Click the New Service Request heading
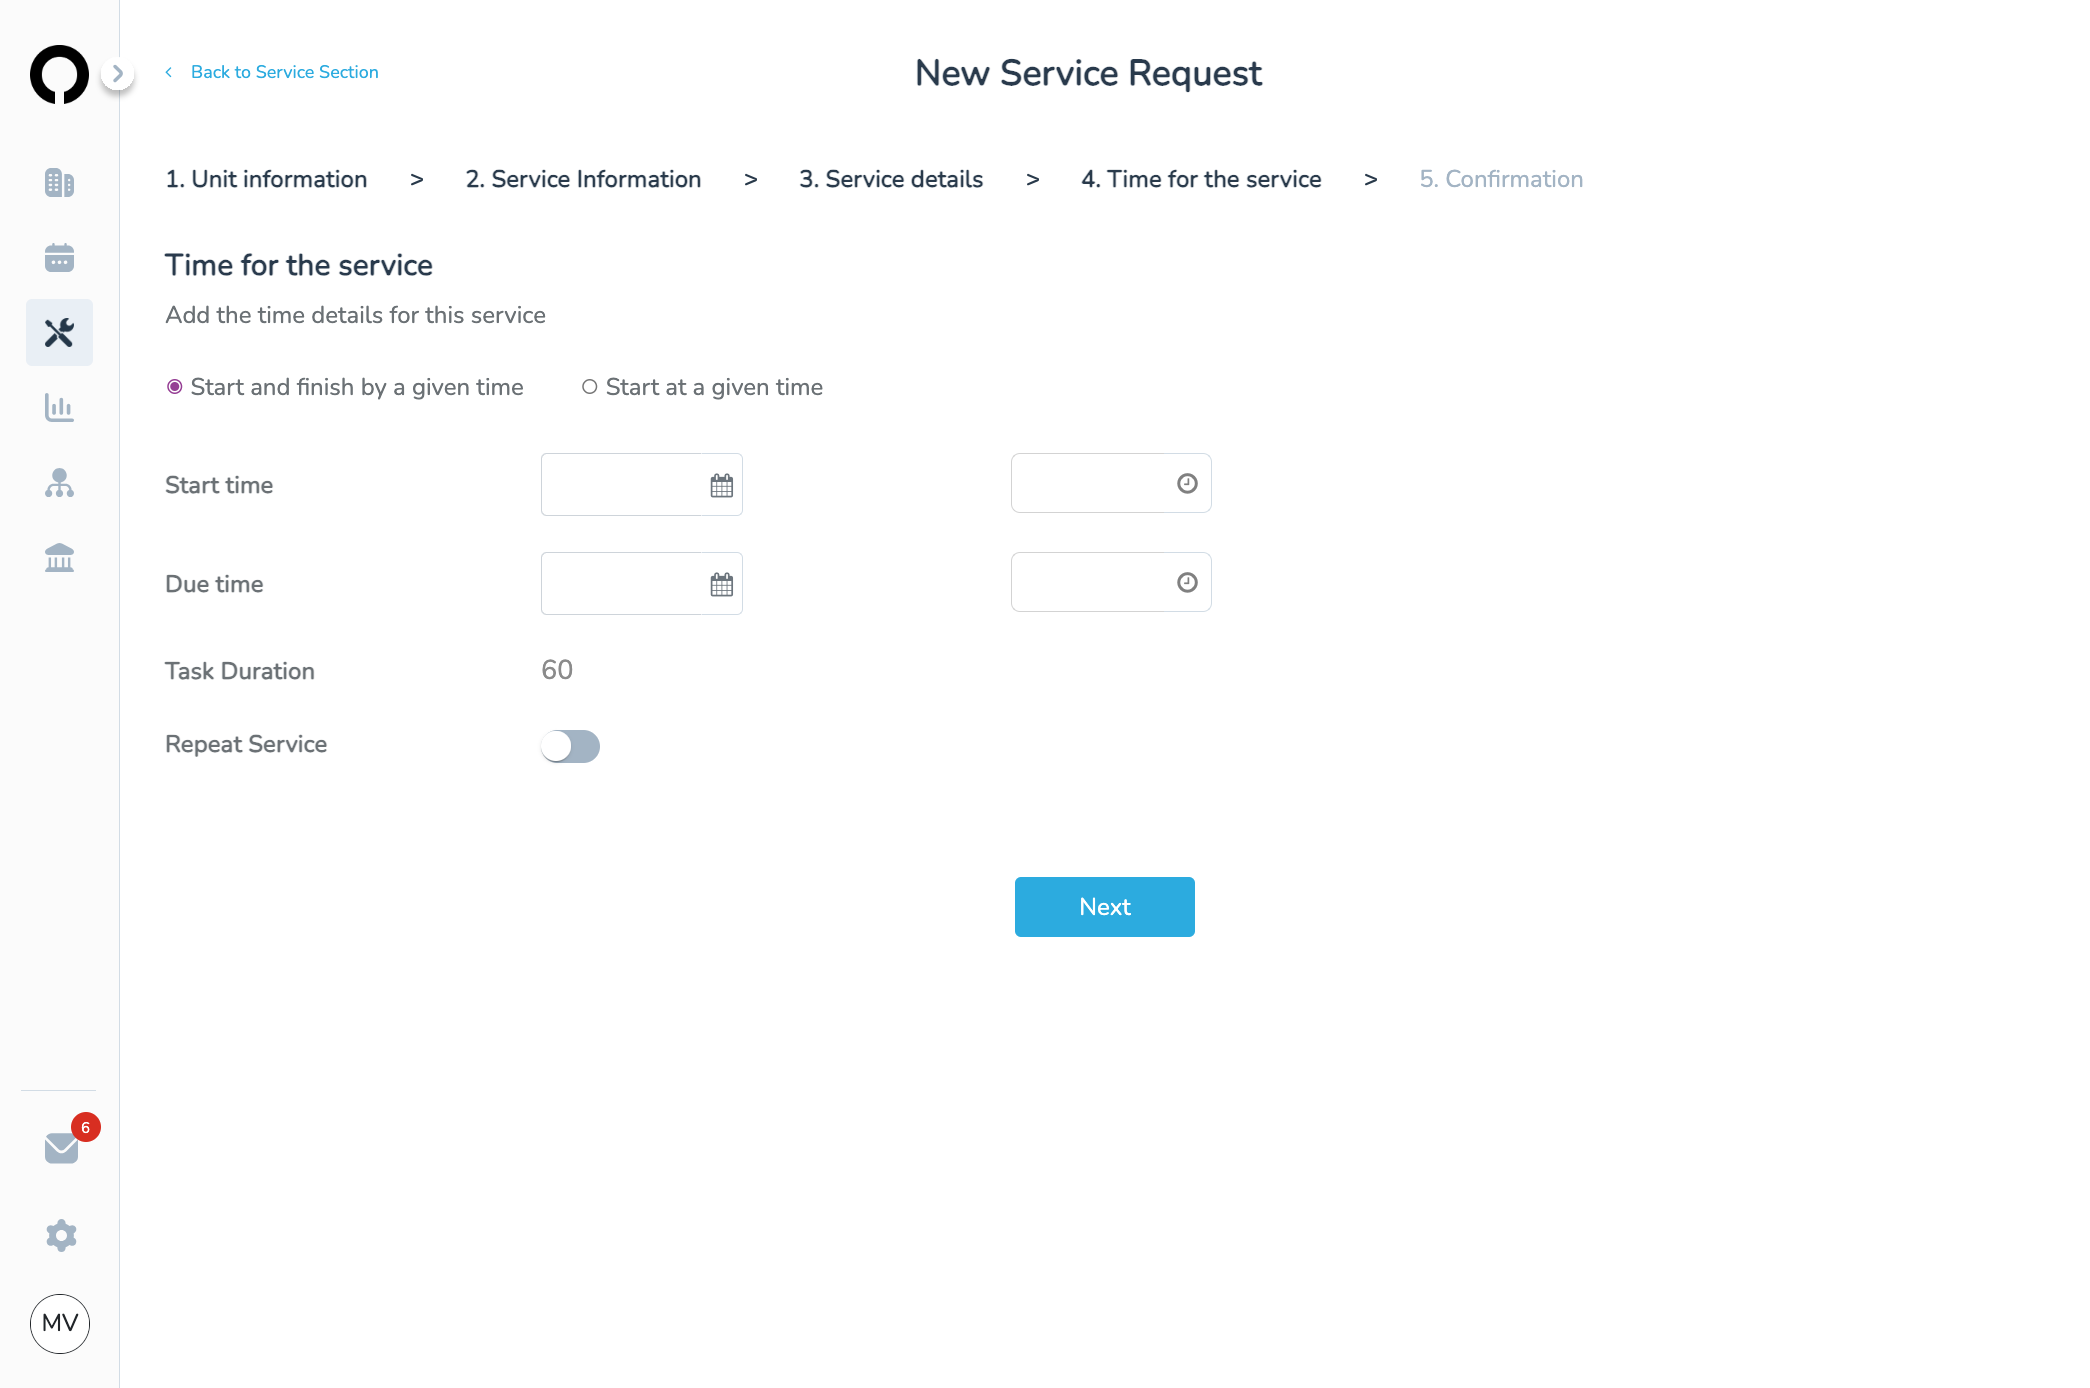The width and height of the screenshot is (2090, 1388). 1088,73
